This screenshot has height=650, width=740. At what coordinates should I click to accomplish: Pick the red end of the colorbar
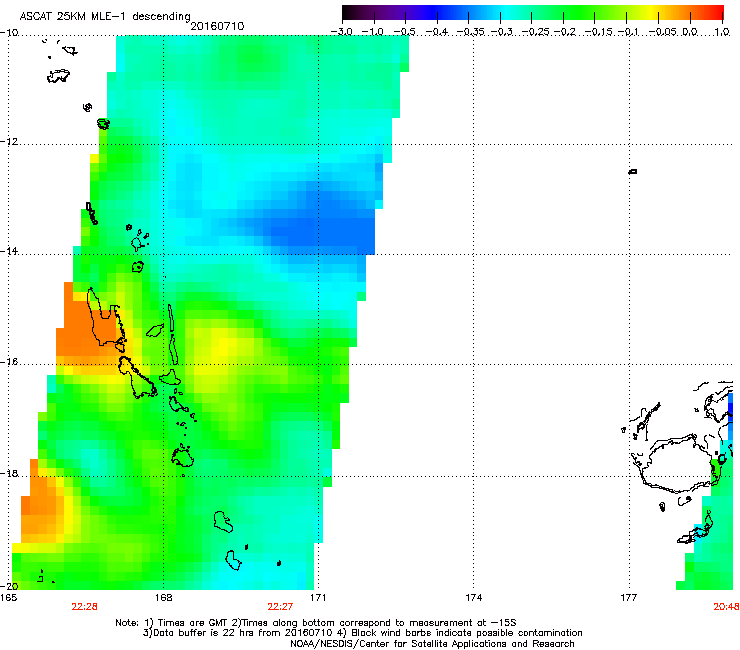(716, 13)
